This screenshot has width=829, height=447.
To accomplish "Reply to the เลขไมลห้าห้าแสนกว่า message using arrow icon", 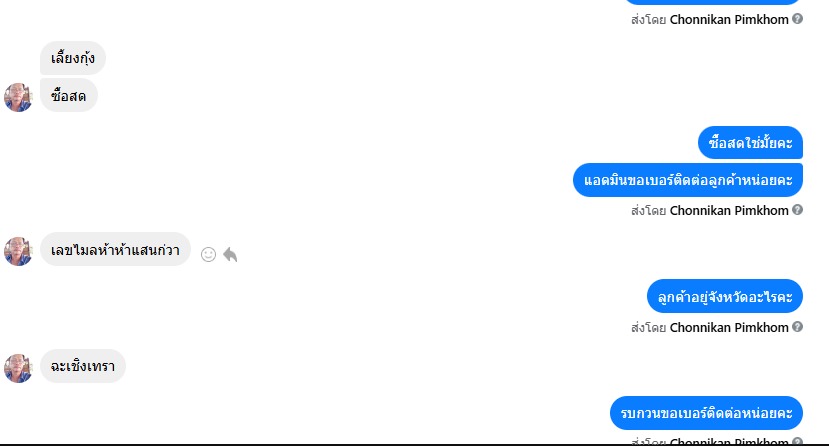I will pos(230,254).
